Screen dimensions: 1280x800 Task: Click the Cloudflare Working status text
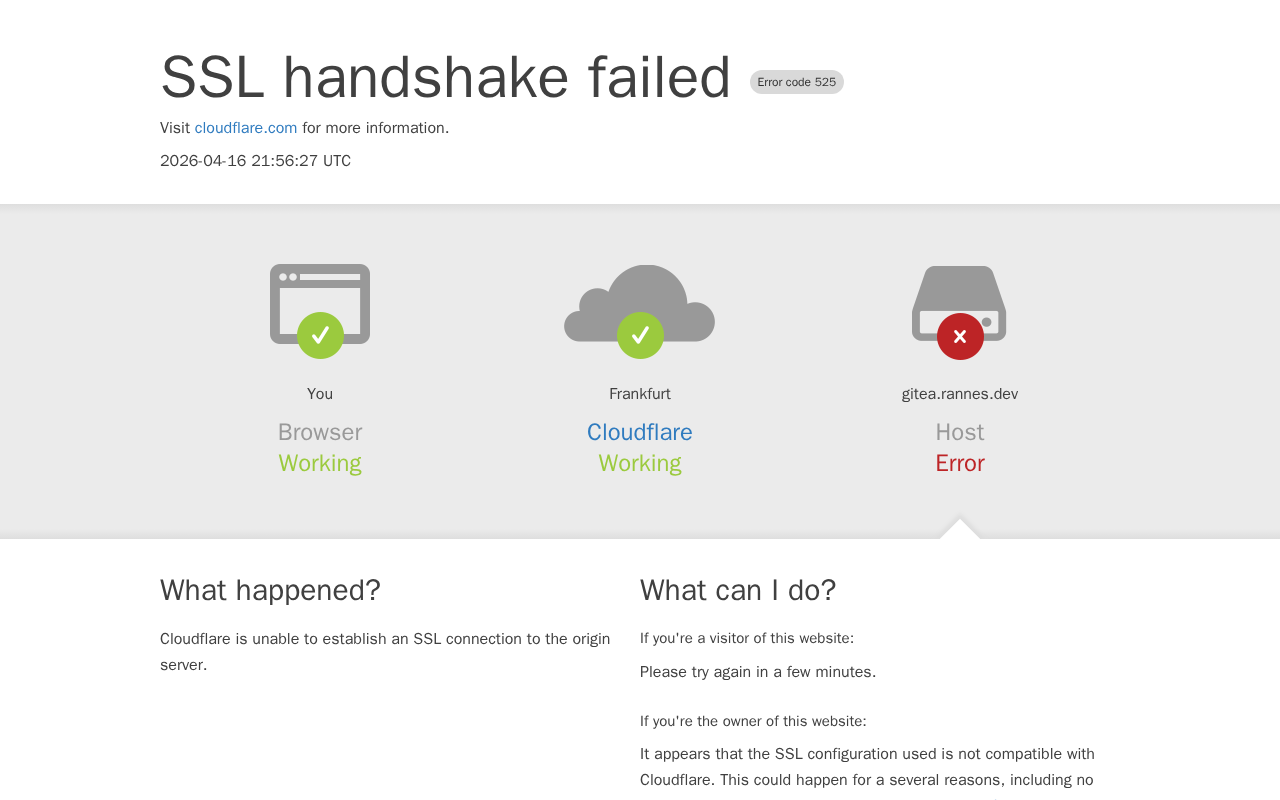coord(640,463)
